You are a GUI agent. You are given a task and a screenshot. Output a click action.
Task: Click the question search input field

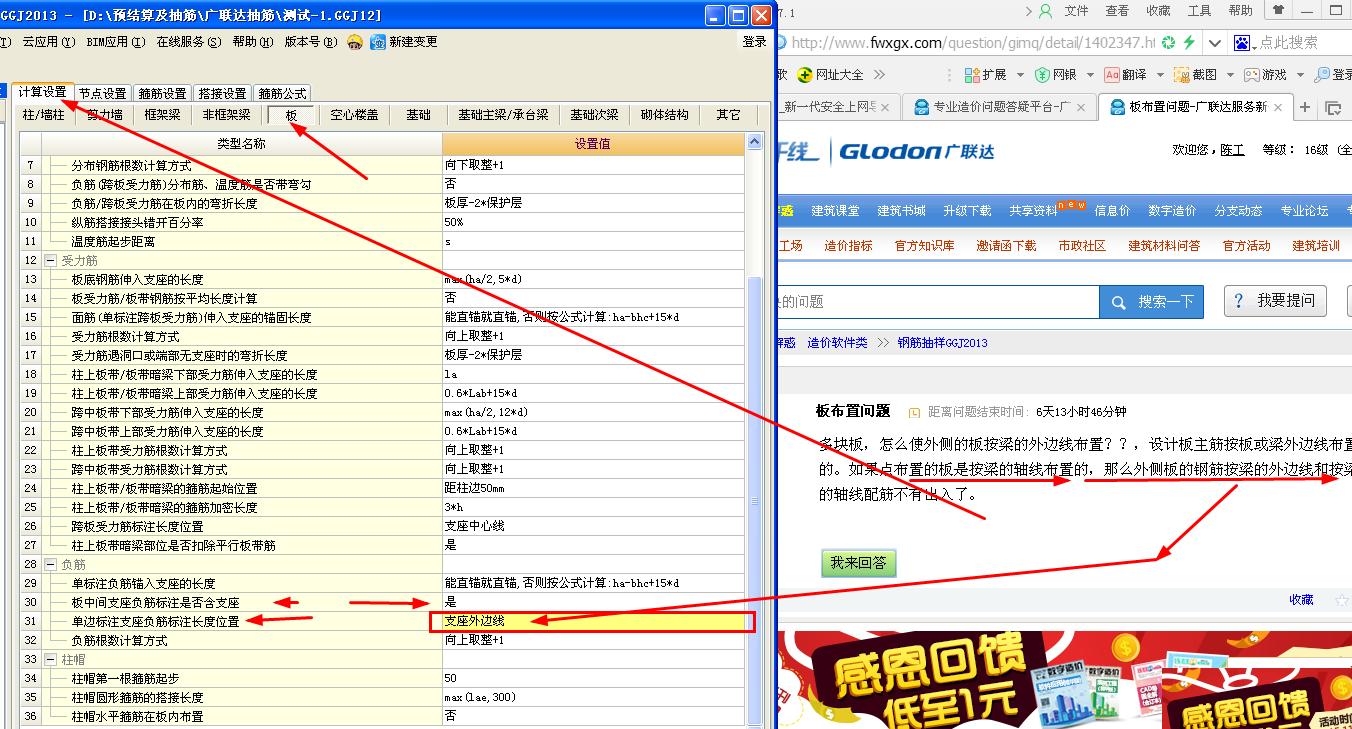coord(938,301)
